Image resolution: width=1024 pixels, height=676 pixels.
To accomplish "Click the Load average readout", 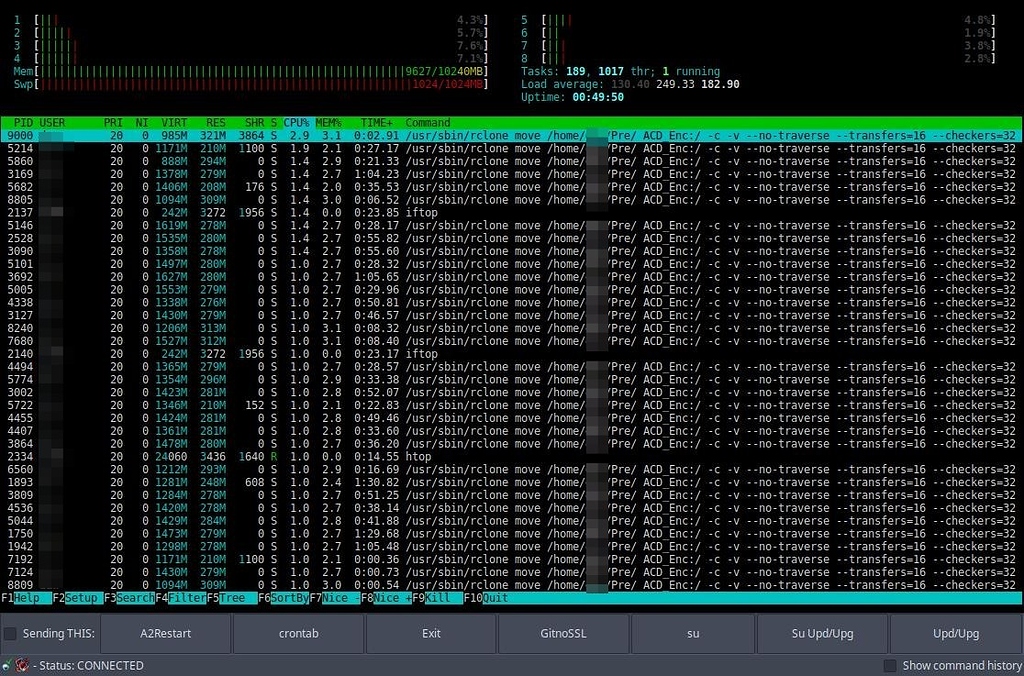I will (630, 84).
